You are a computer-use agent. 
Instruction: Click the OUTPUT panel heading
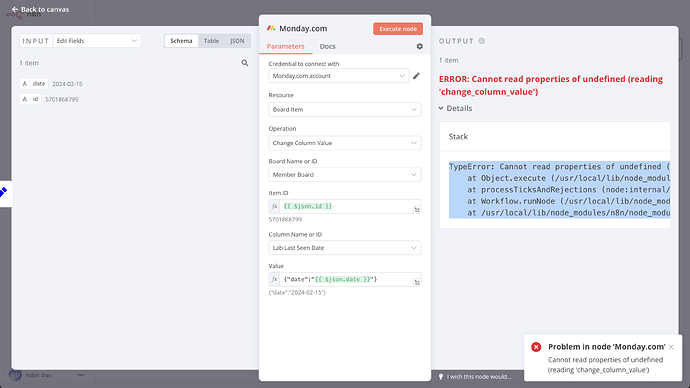(456, 41)
